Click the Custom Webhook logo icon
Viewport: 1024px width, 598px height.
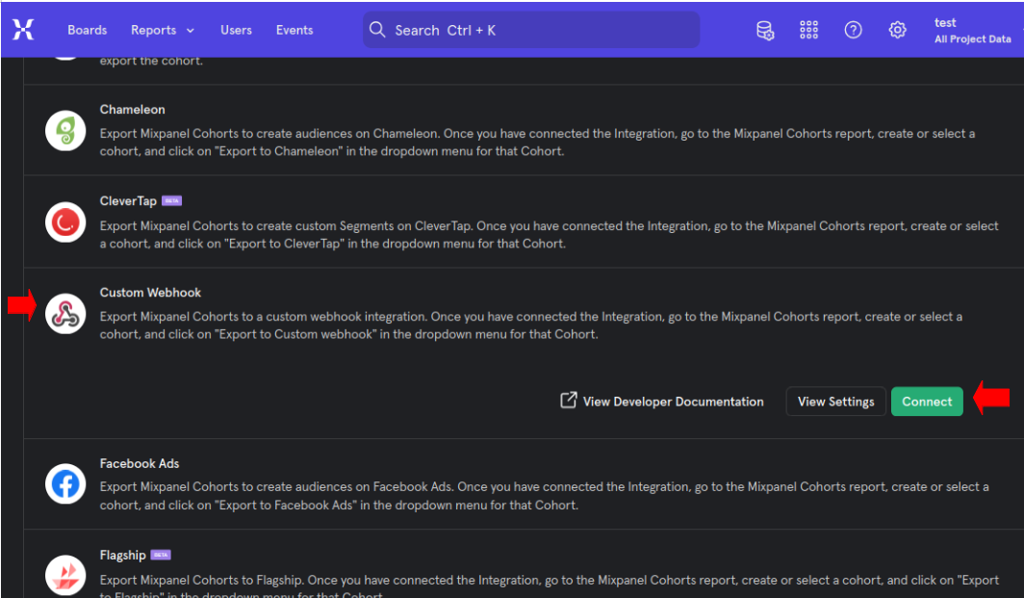click(65, 313)
